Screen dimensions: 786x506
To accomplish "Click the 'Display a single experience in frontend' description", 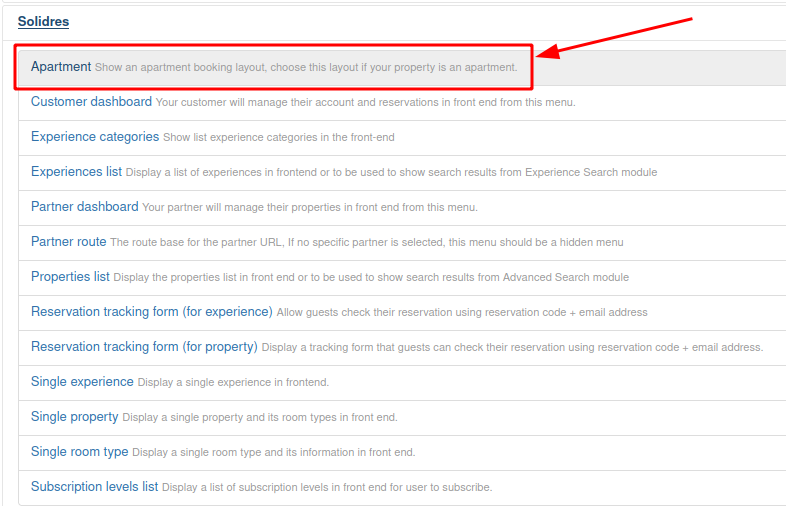I will [233, 383].
